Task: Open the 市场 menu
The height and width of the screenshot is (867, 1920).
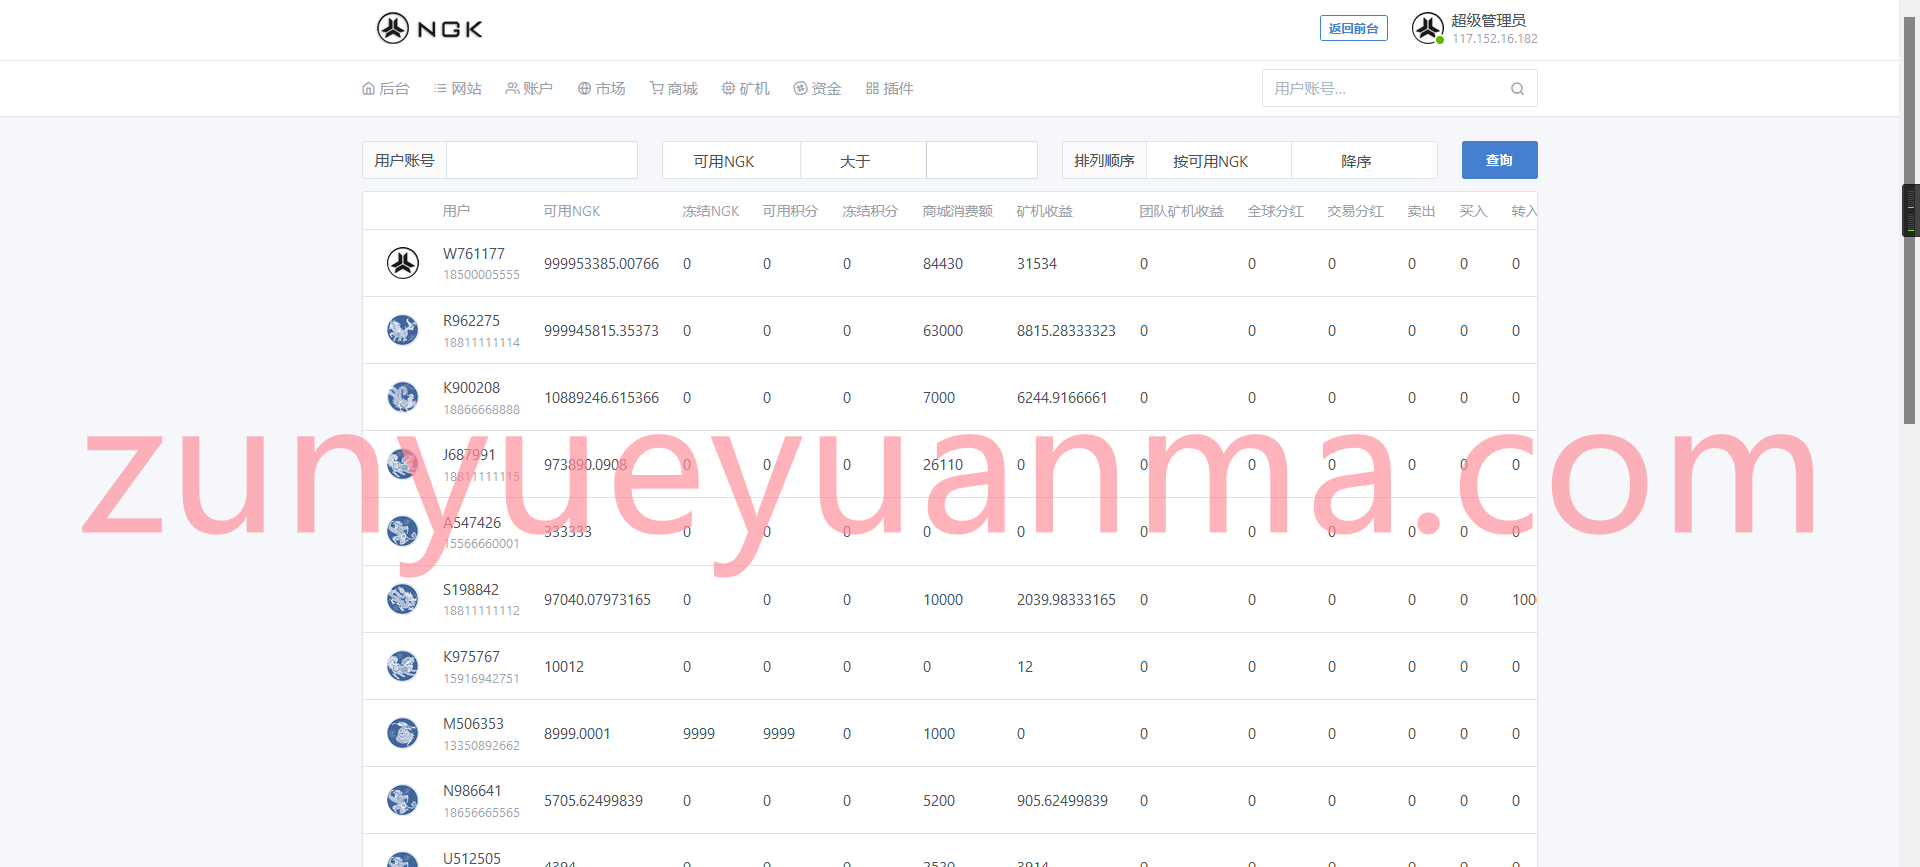Action: 601,88
